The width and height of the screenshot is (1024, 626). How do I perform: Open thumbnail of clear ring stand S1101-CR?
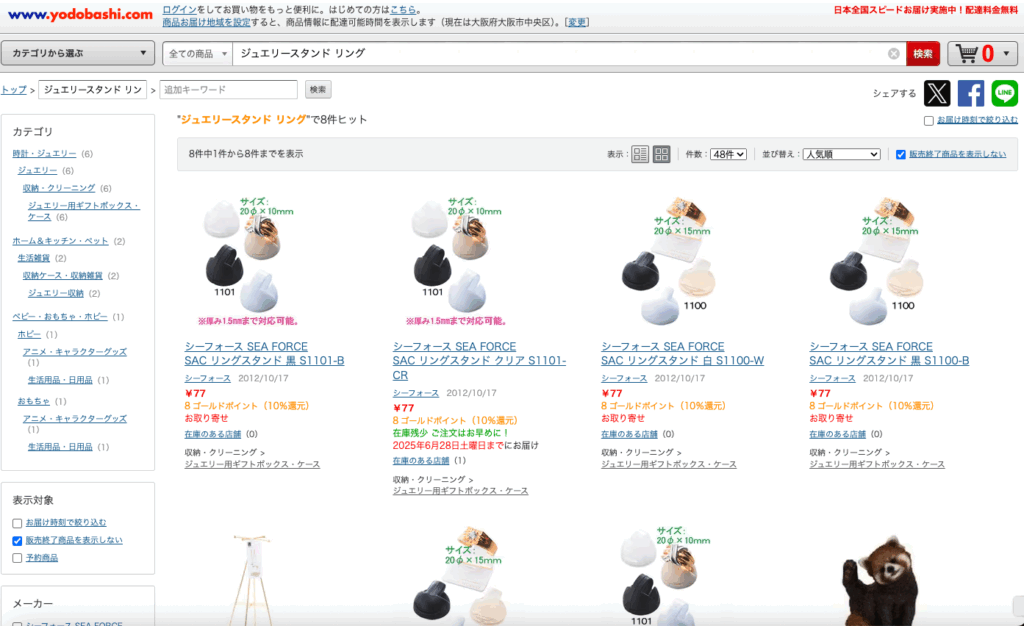coord(456,260)
